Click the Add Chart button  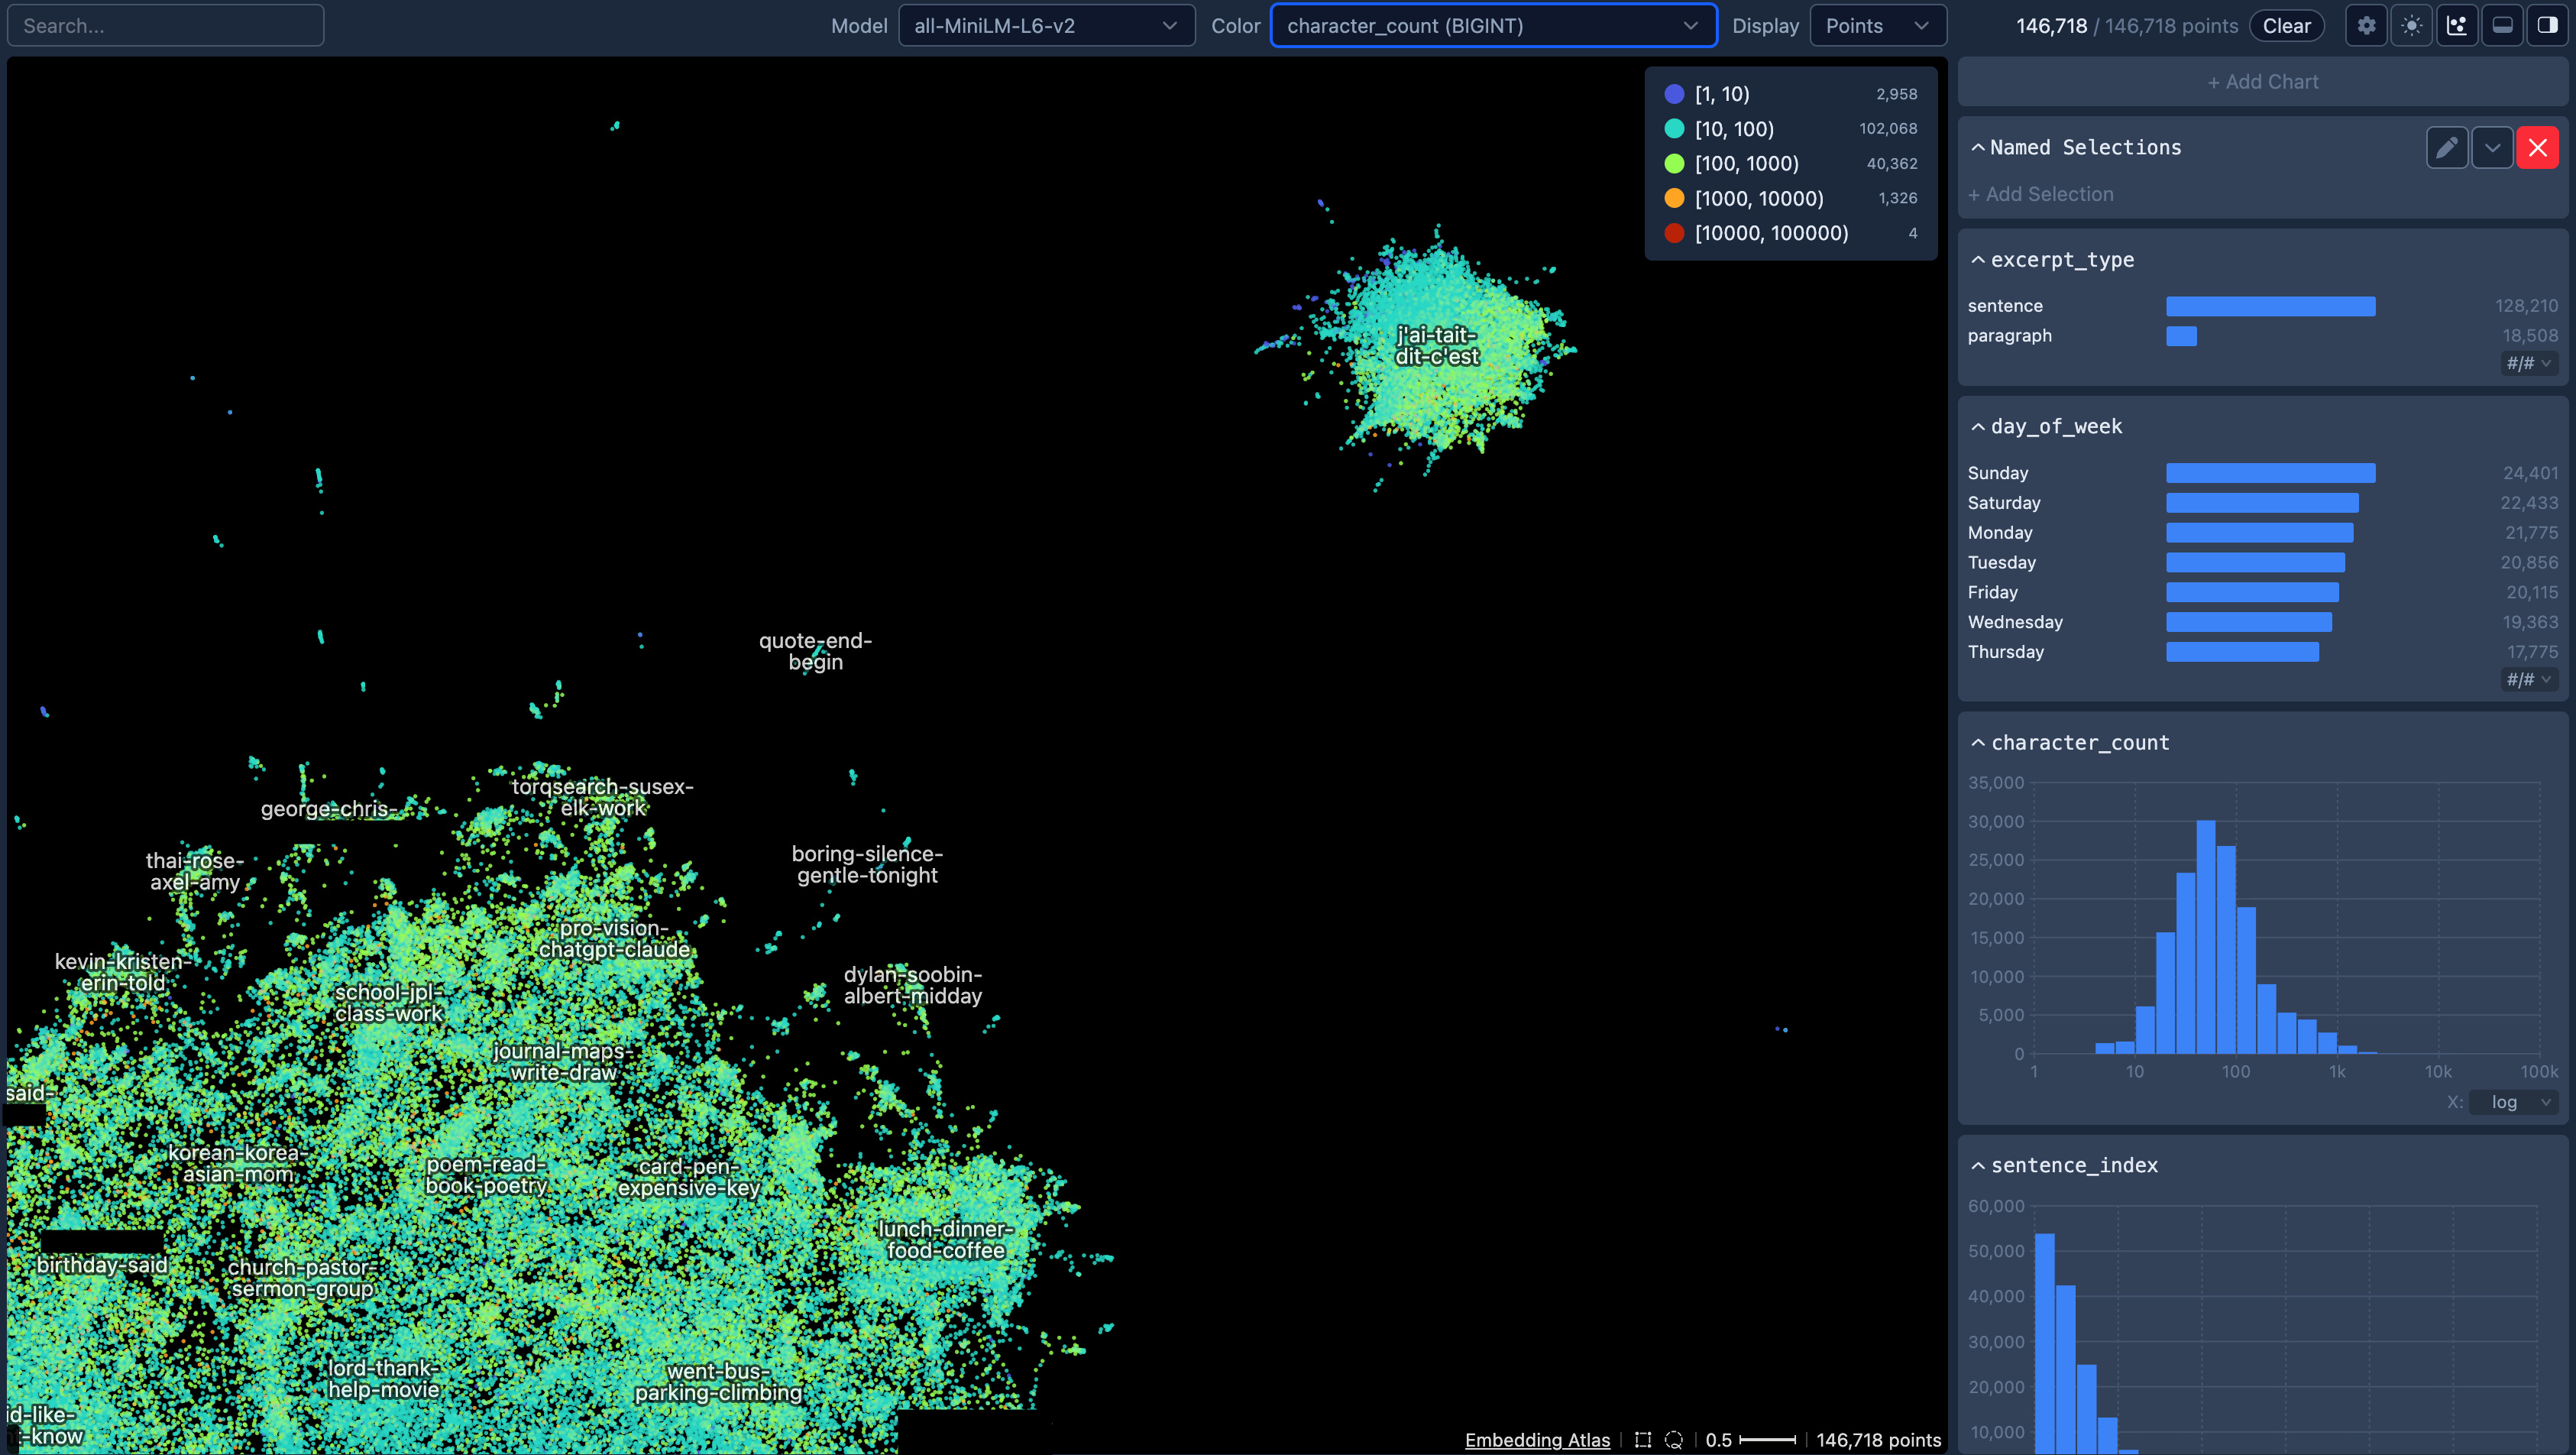coord(2262,82)
